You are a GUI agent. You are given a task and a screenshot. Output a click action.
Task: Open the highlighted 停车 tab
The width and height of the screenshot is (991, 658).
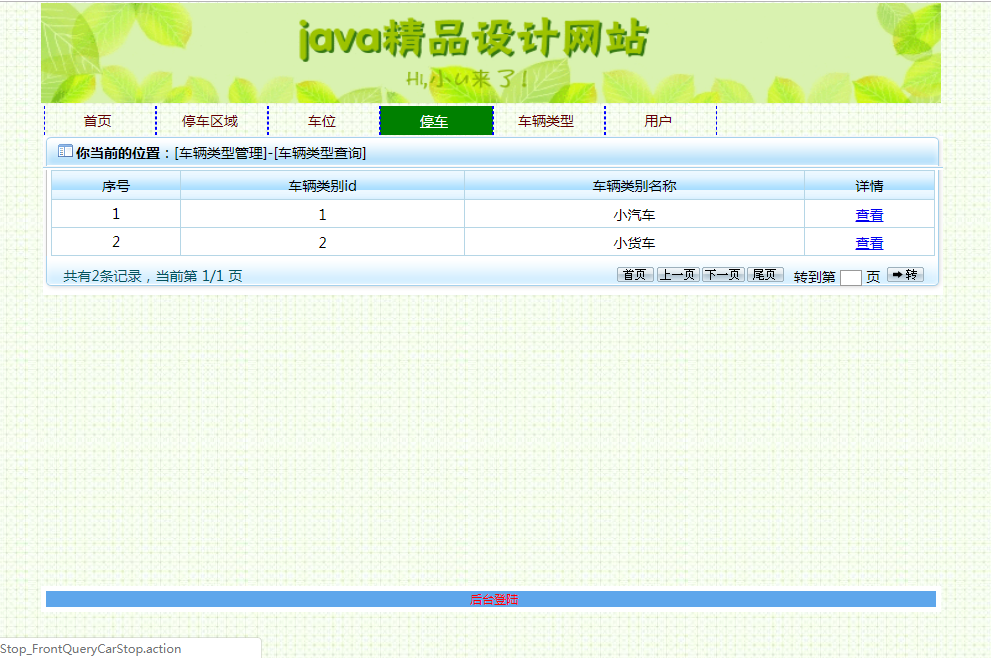[434, 121]
